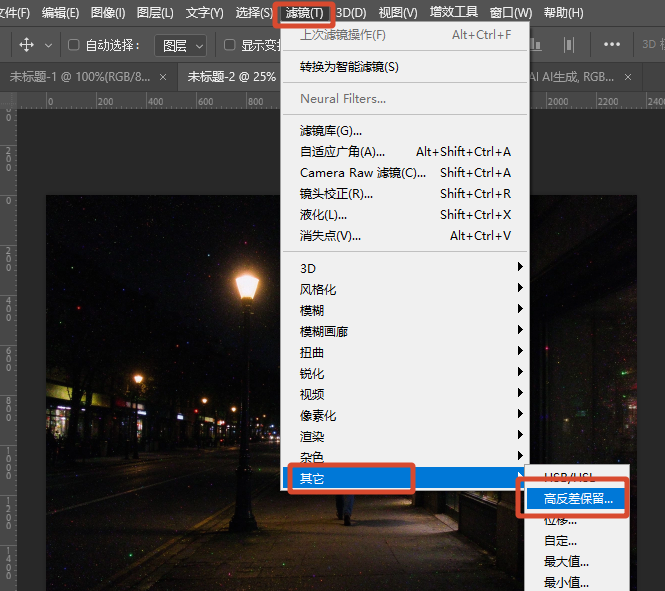Choose 自定... in the submenu
665x591 pixels.
coord(577,541)
